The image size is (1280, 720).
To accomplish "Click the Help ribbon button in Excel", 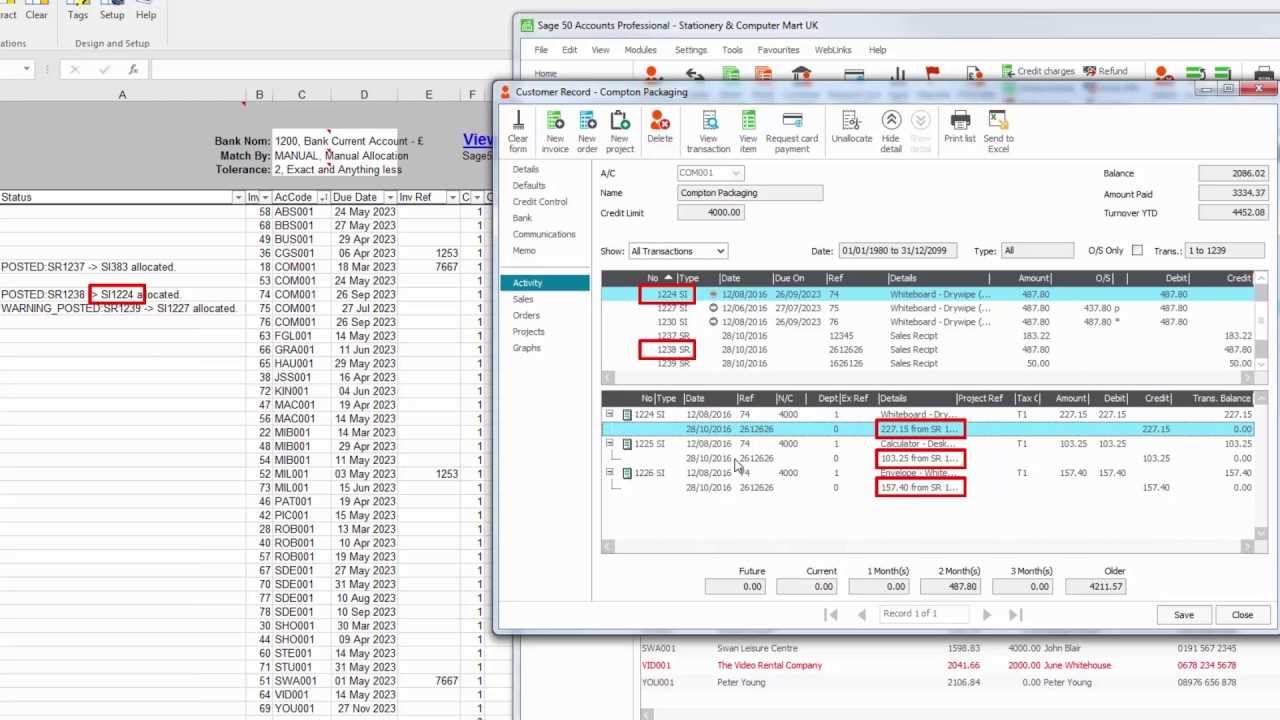I will tap(146, 11).
